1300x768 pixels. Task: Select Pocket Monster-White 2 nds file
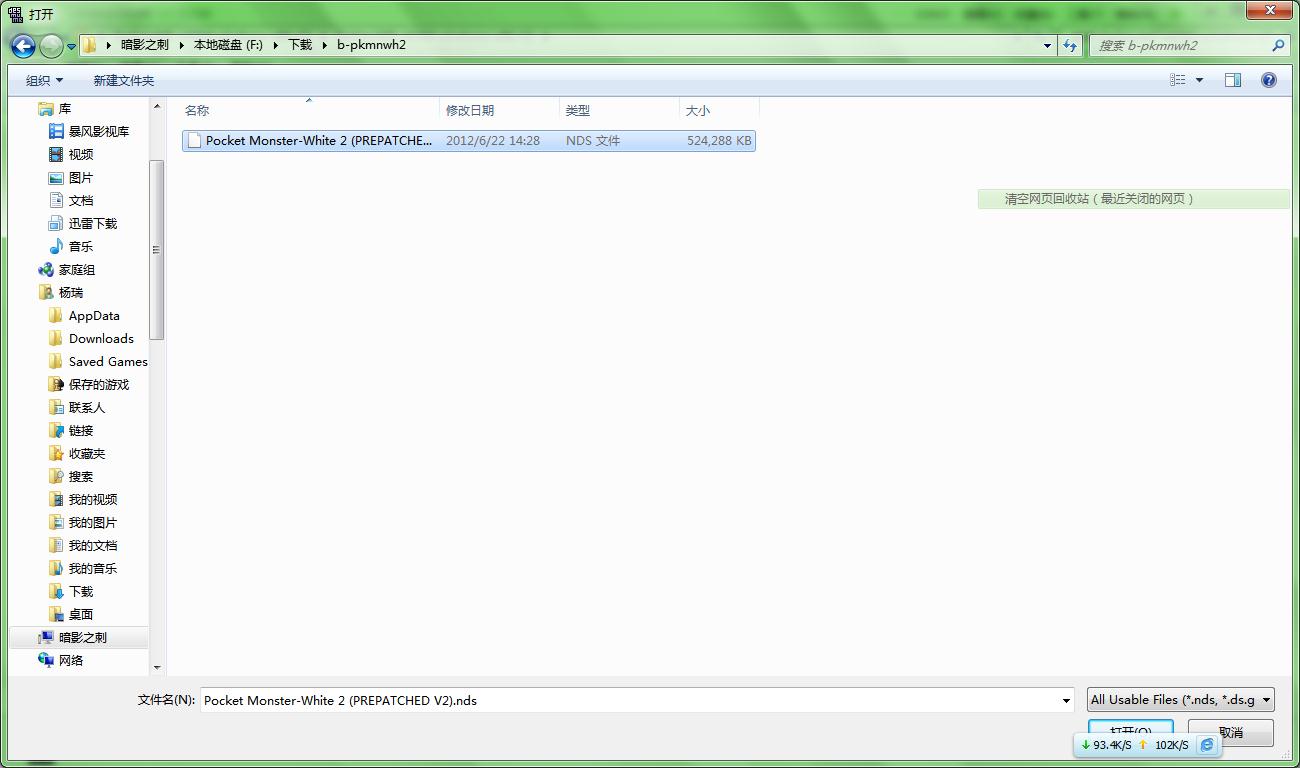pos(468,141)
